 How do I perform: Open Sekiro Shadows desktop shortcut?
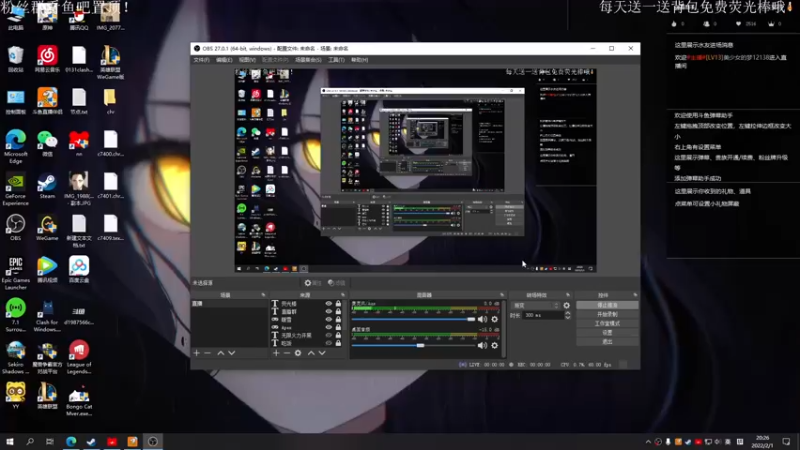15,358
